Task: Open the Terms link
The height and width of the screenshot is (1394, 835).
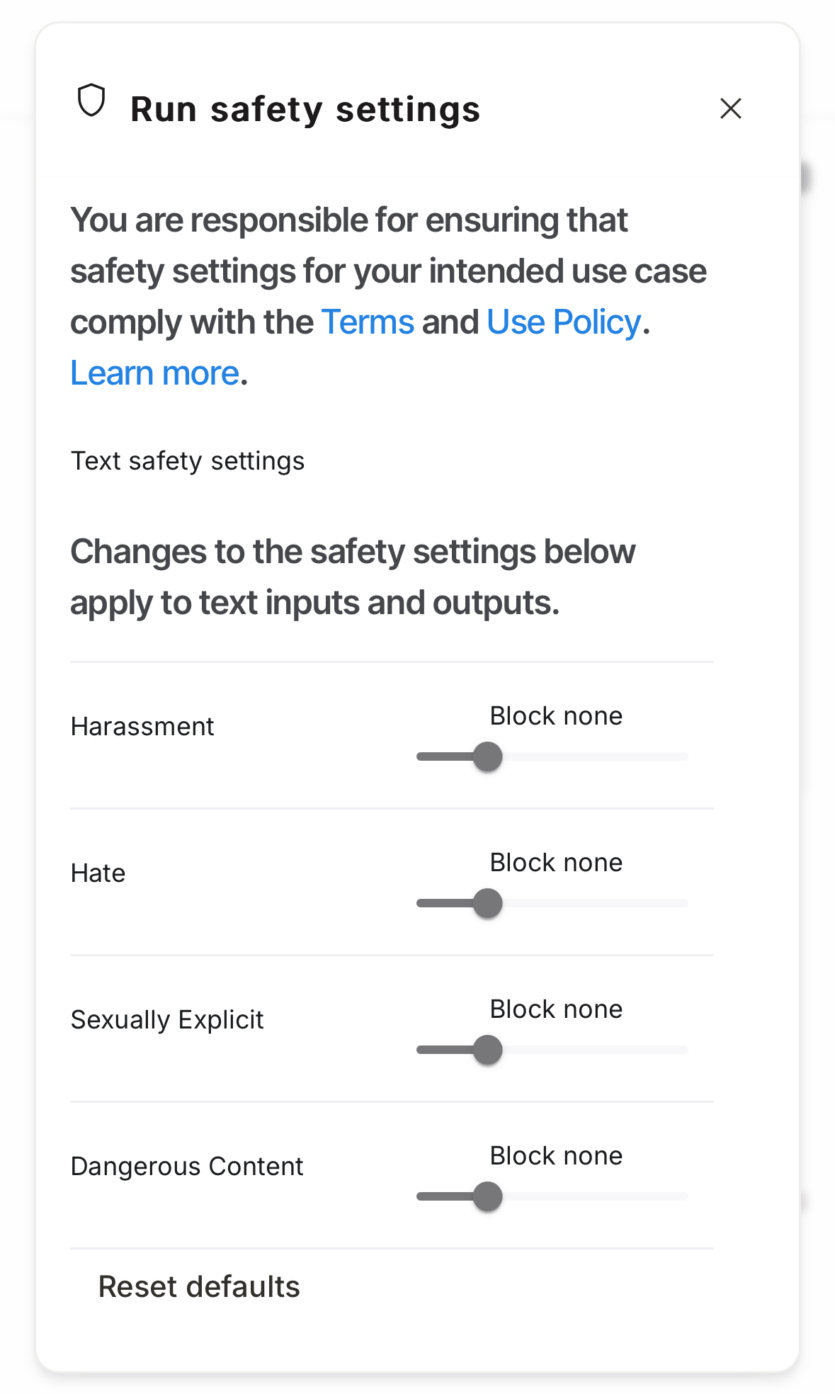Action: [367, 322]
